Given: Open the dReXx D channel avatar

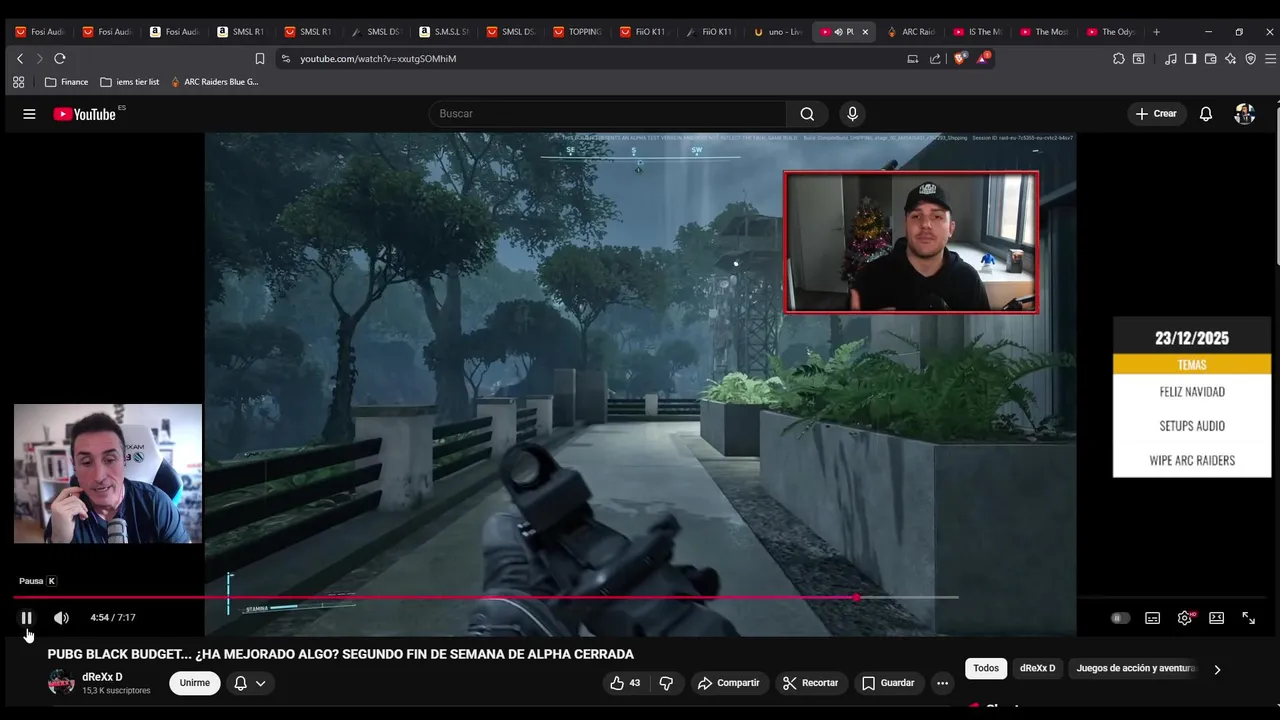Looking at the screenshot, I should [61, 683].
